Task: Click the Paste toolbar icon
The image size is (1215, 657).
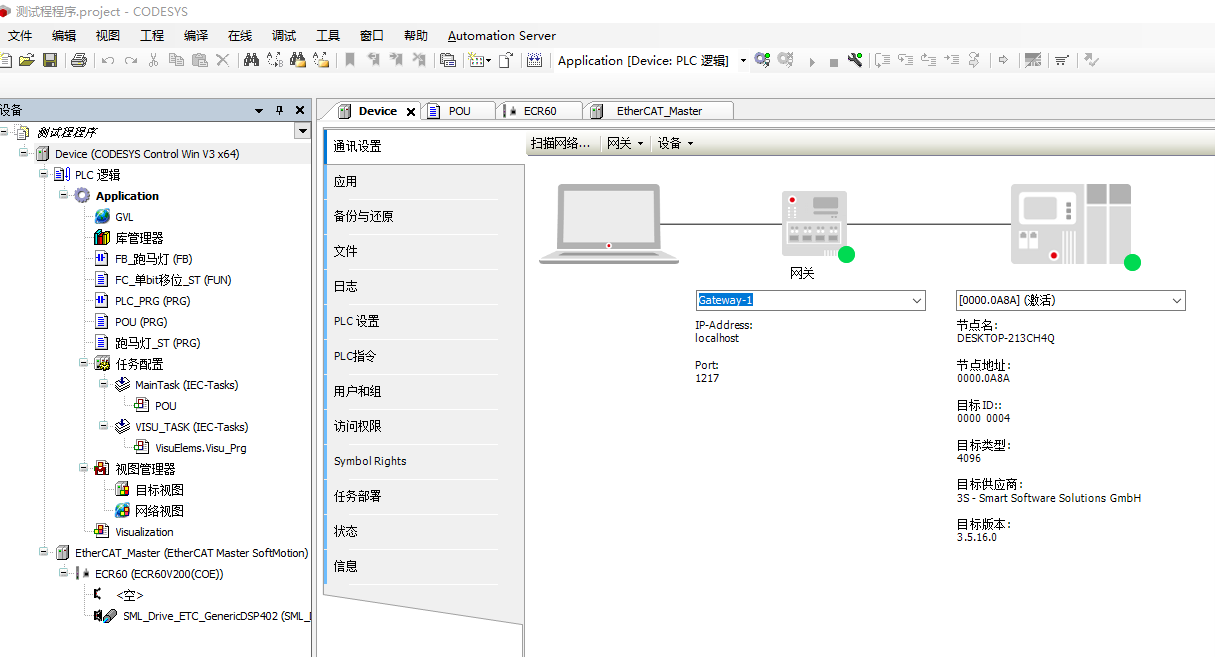Action: tap(199, 60)
